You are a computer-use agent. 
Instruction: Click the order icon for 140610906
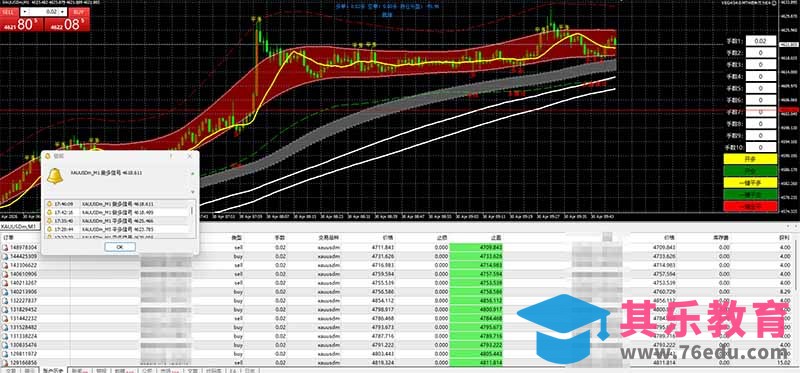(x=5, y=274)
